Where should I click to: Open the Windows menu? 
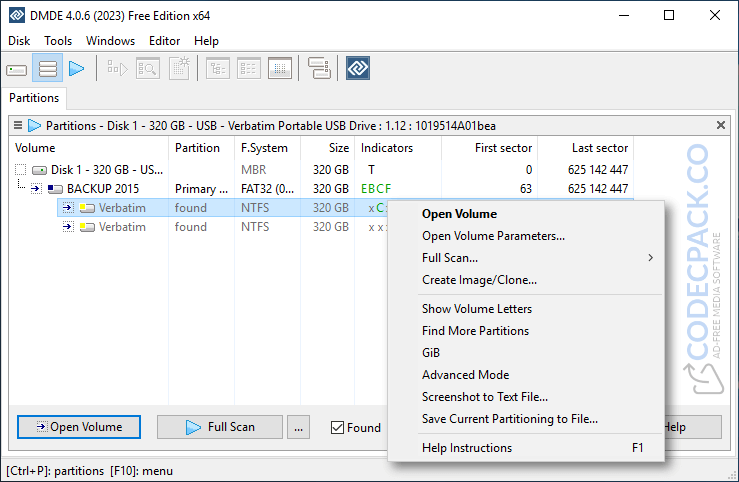[x=110, y=41]
